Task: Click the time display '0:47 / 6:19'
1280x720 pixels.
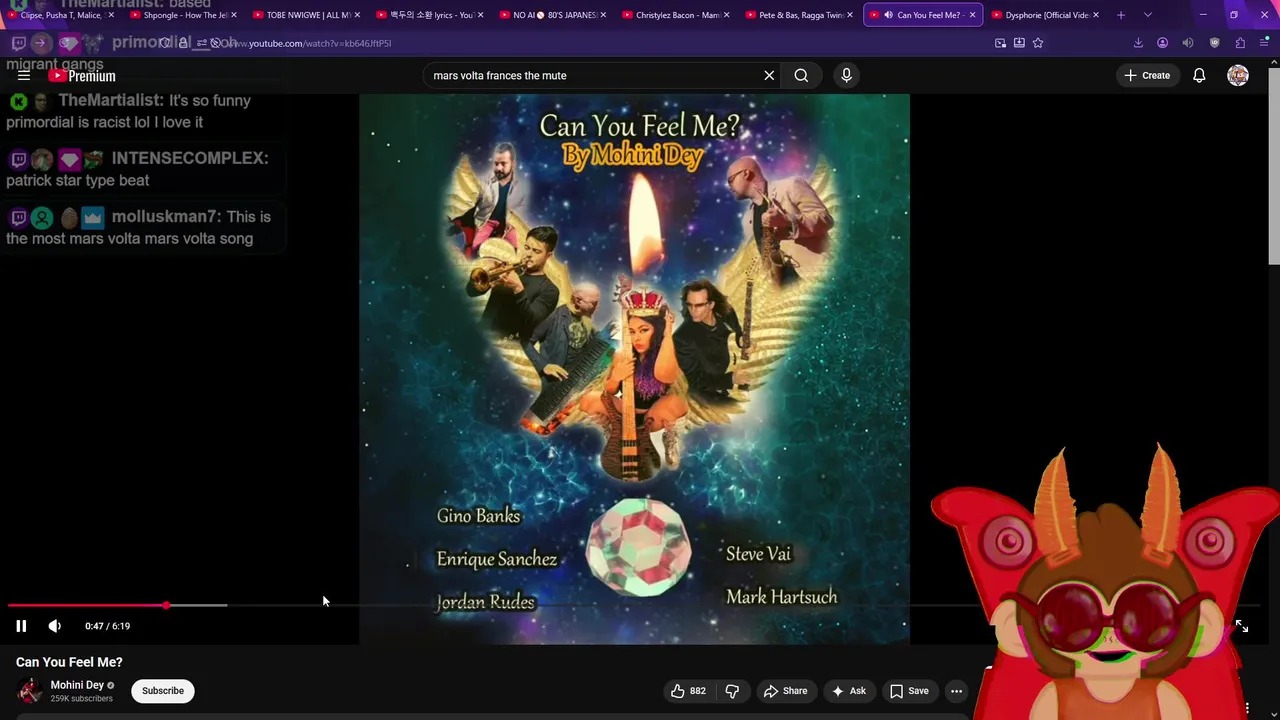Action: [107, 626]
